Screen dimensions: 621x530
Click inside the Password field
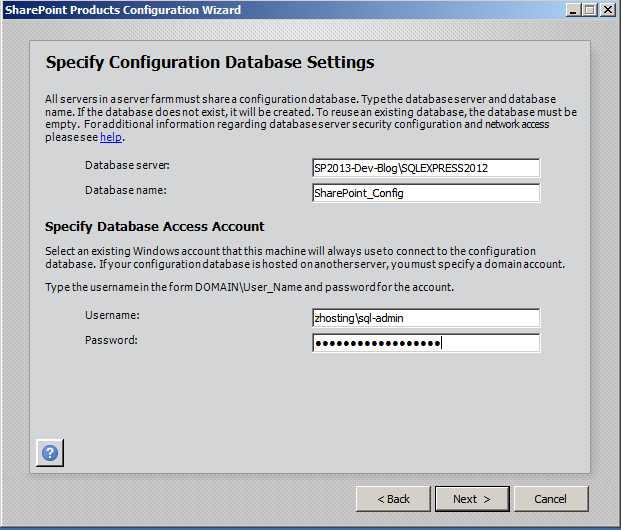426,343
